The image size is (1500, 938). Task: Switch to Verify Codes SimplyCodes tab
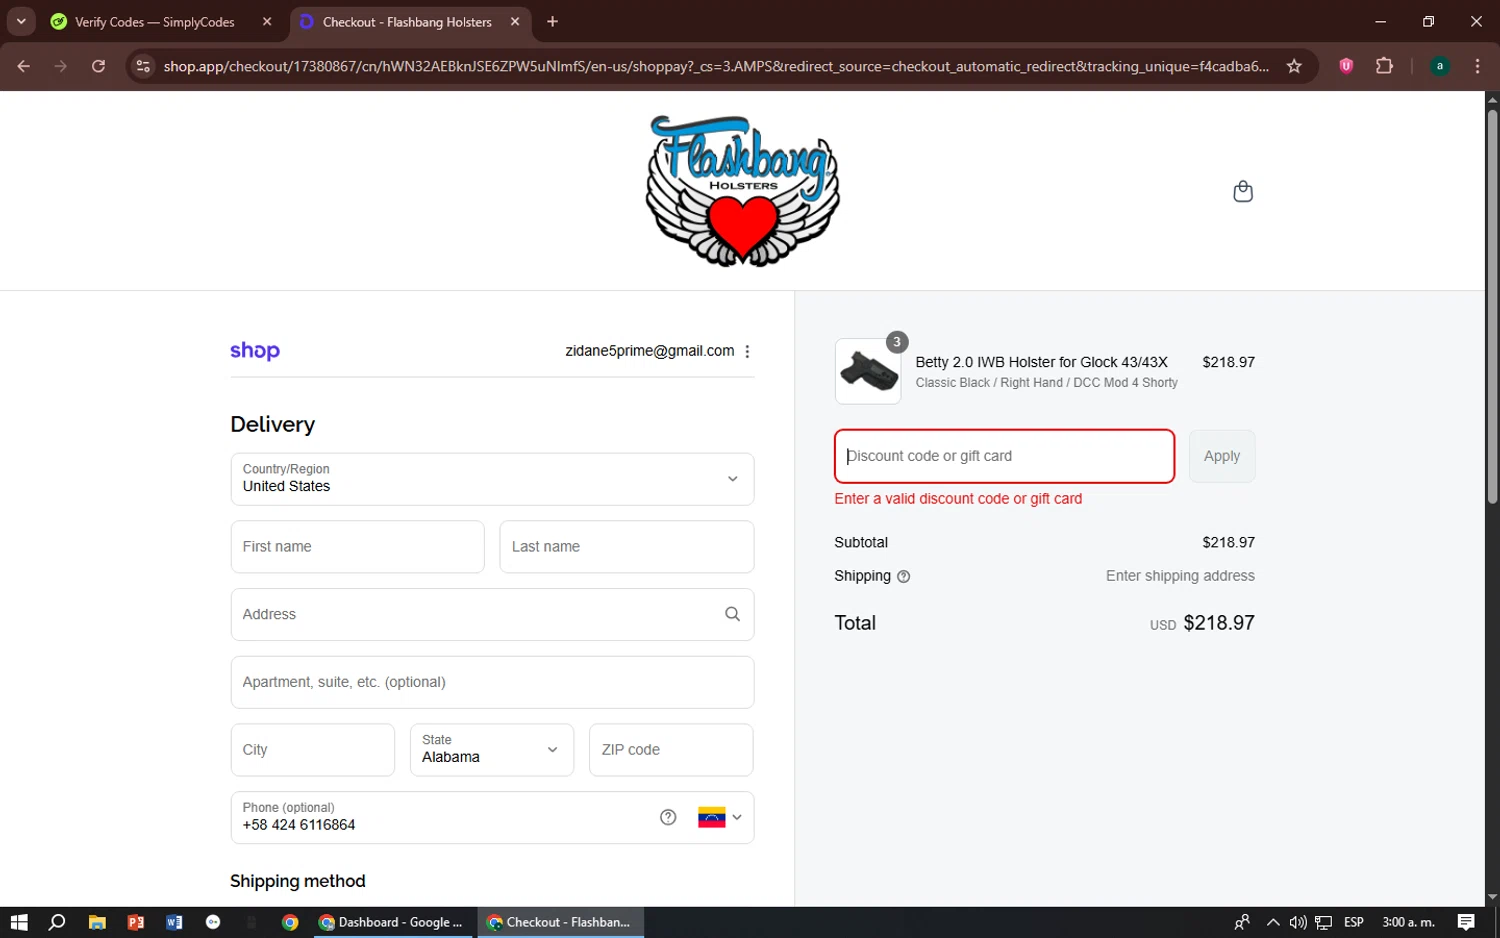154,22
